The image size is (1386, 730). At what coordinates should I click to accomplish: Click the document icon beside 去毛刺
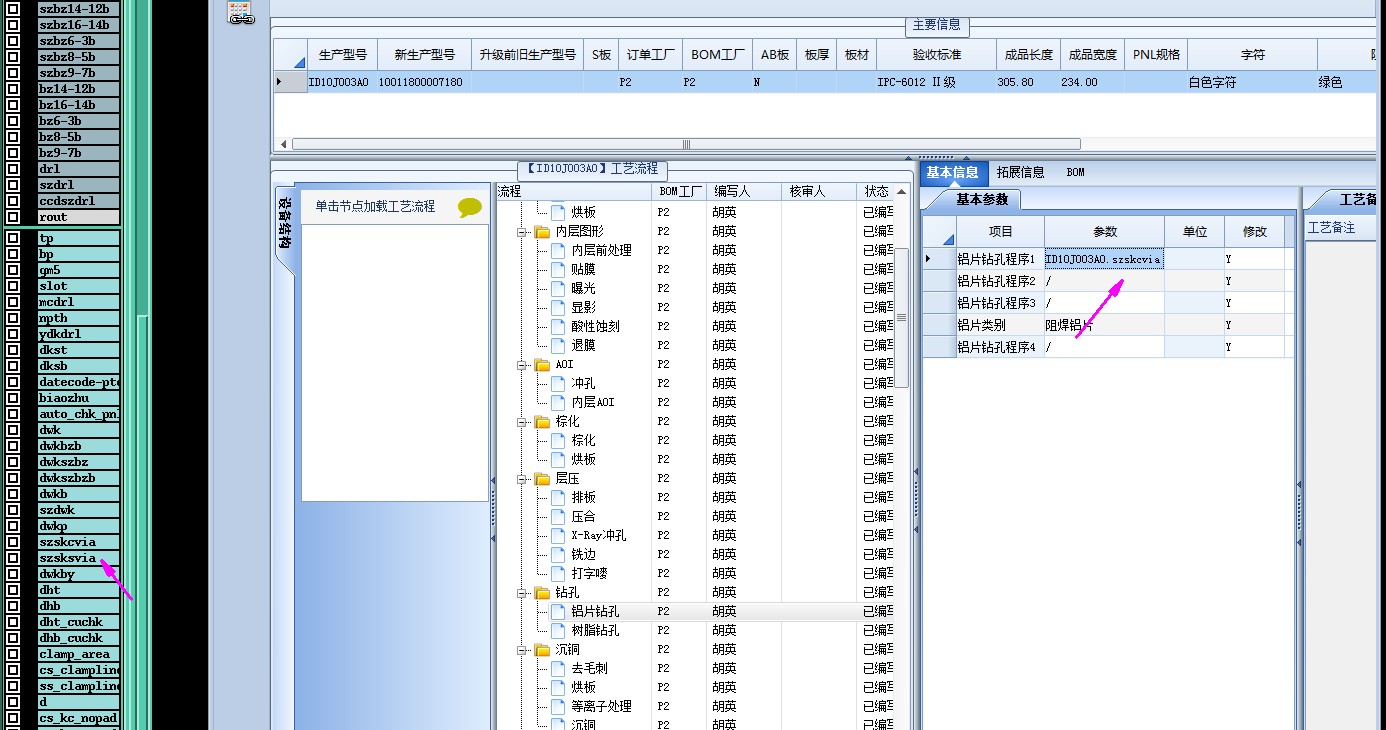tap(558, 668)
